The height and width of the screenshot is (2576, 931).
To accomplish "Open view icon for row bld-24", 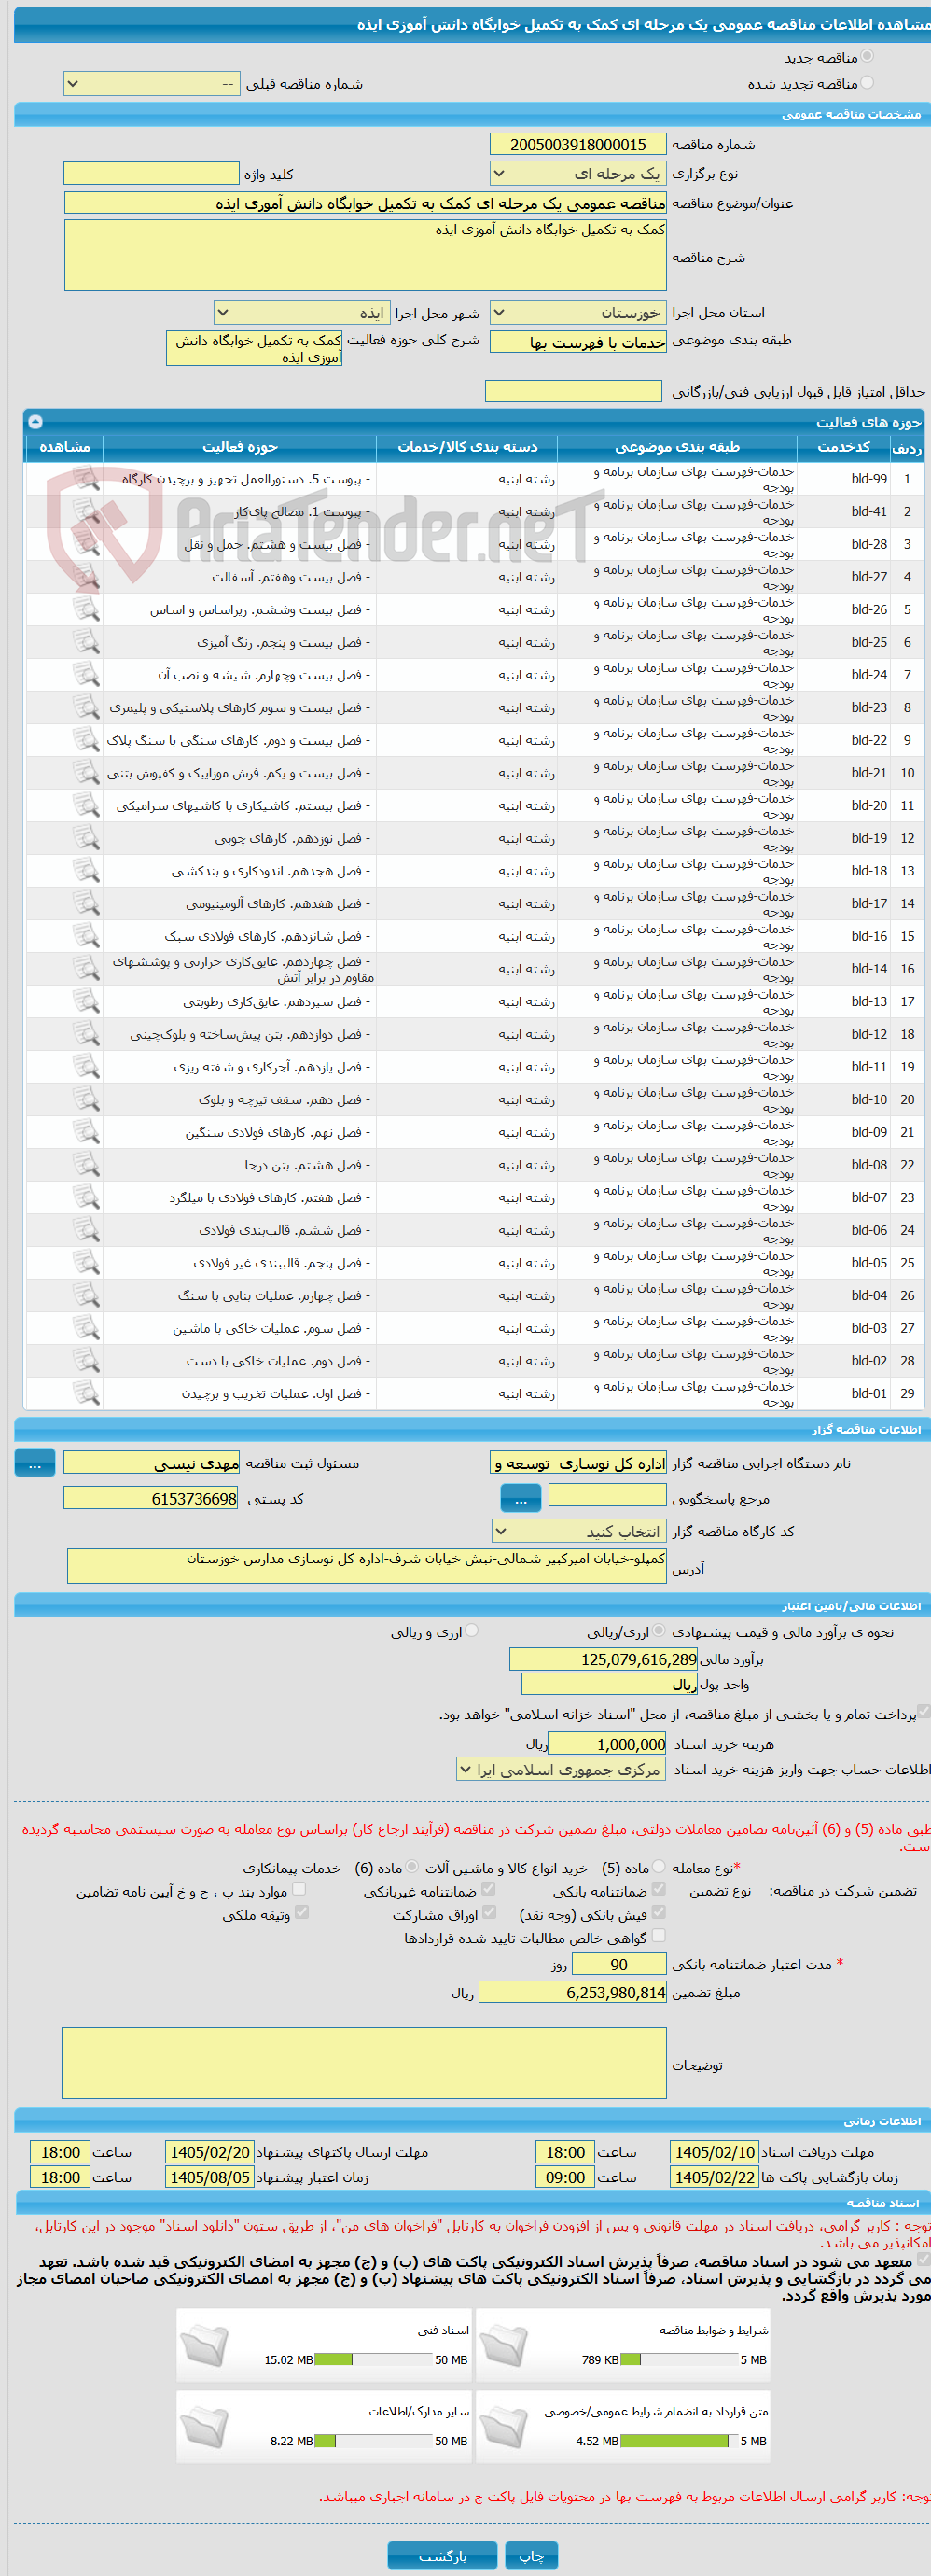I will coord(86,674).
